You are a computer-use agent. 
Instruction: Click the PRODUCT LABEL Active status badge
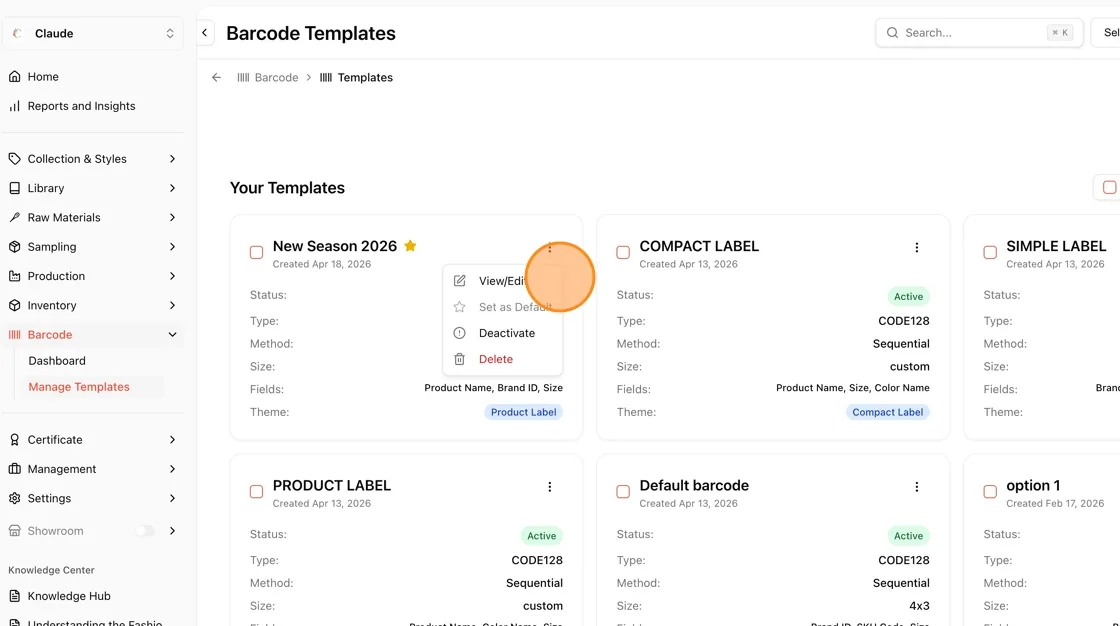tap(541, 536)
